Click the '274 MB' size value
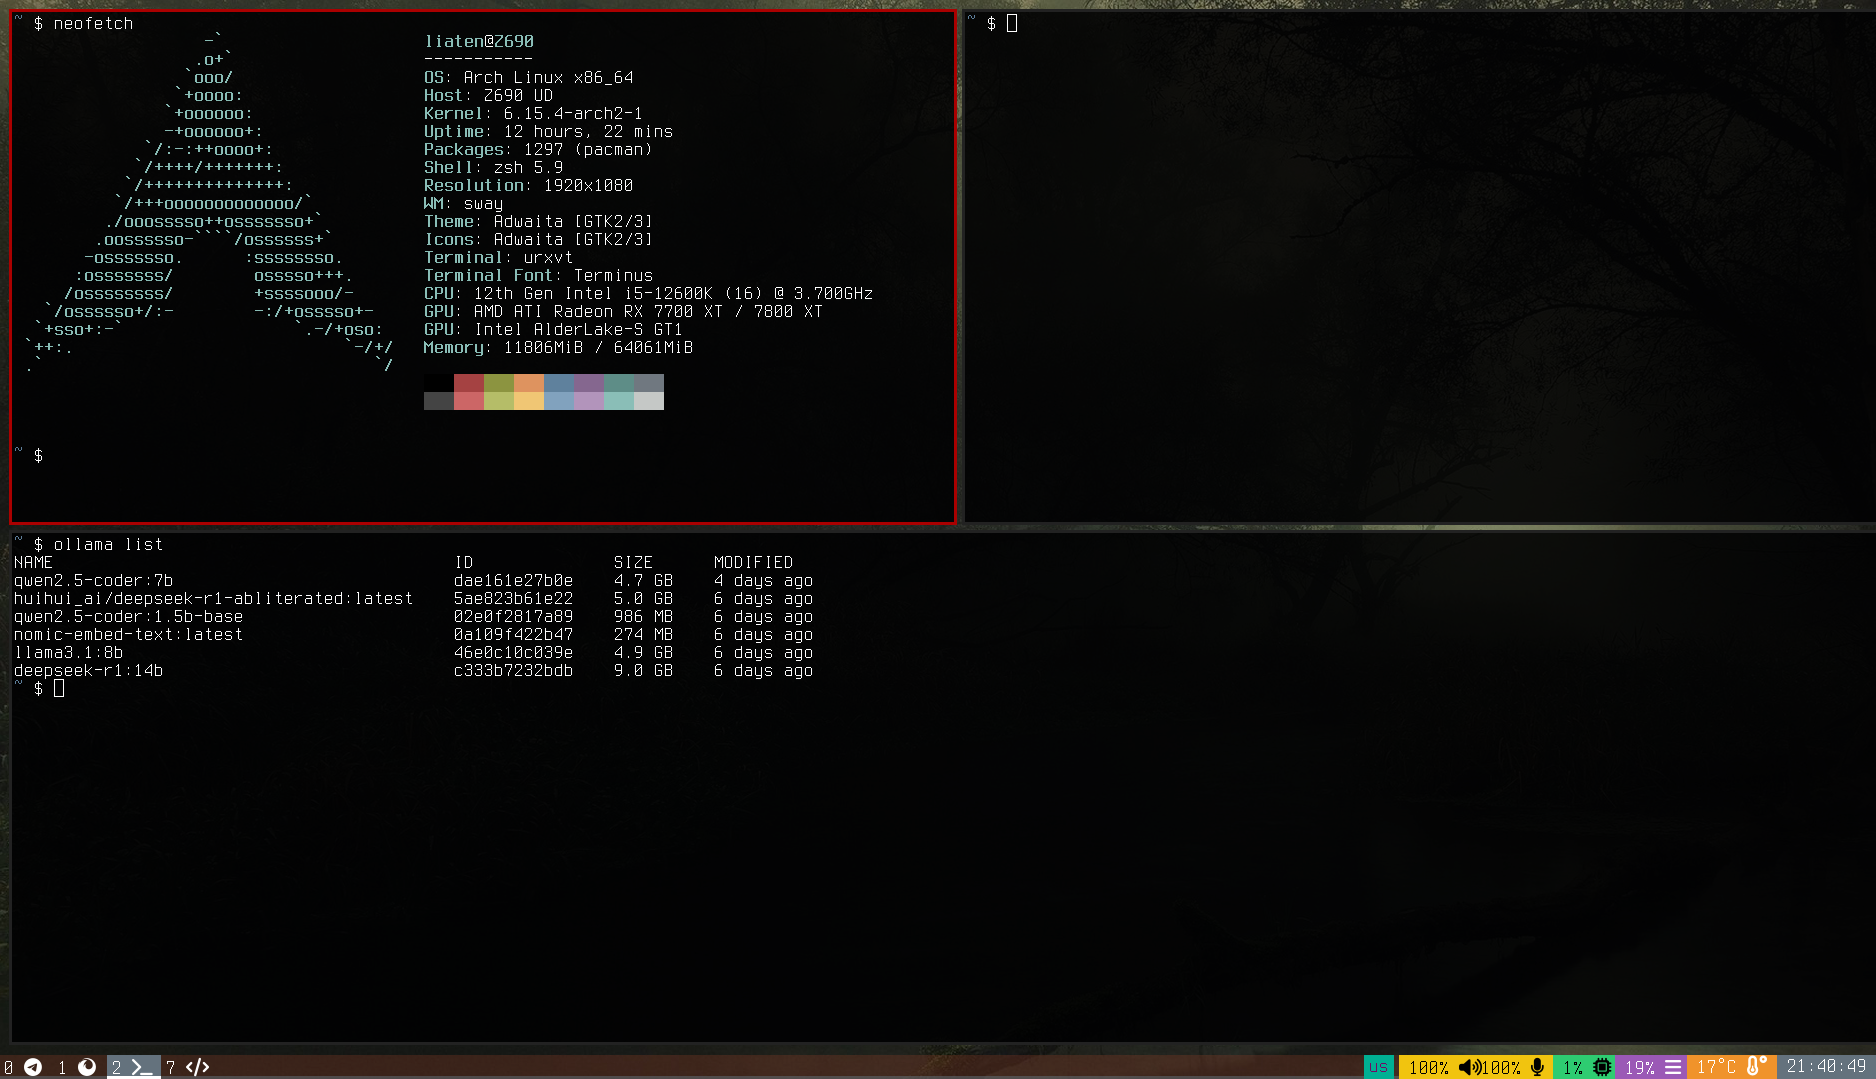 (x=644, y=634)
